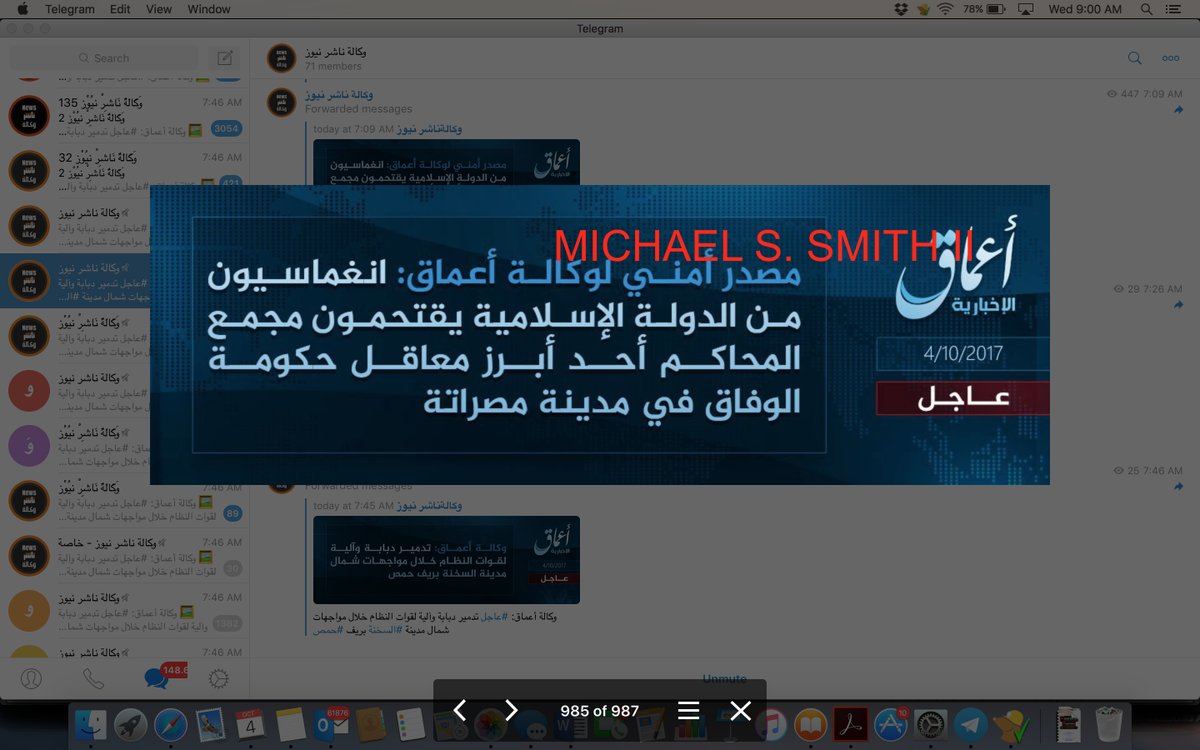Image resolution: width=1200 pixels, height=750 pixels.
Task: Open iBooks from the Dock
Action: click(811, 725)
